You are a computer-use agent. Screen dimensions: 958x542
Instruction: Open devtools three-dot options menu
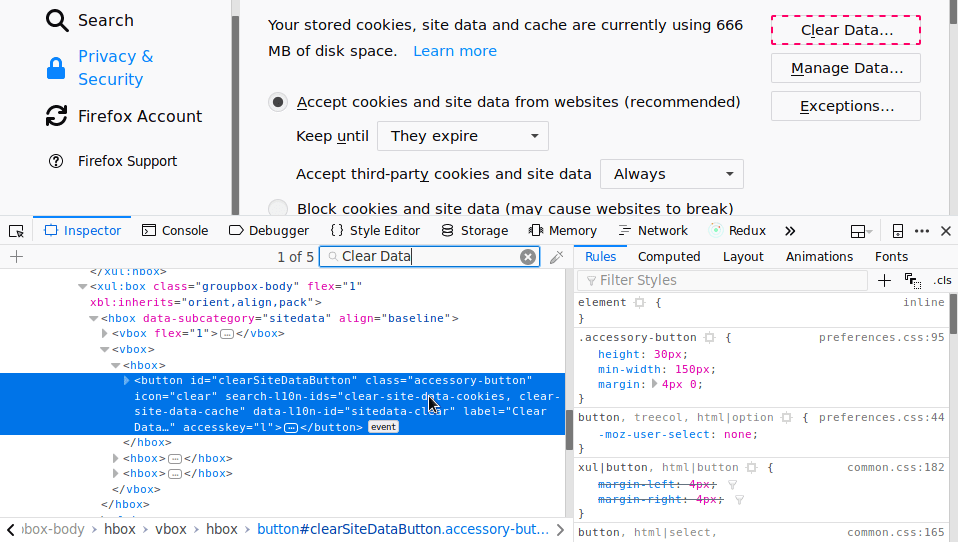(x=922, y=231)
